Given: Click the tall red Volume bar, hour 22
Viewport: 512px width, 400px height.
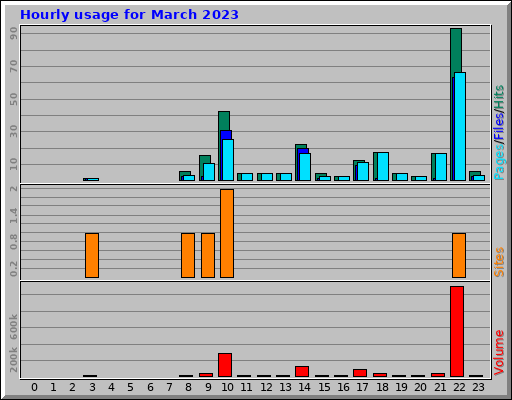Looking at the screenshot, I should 457,331.
